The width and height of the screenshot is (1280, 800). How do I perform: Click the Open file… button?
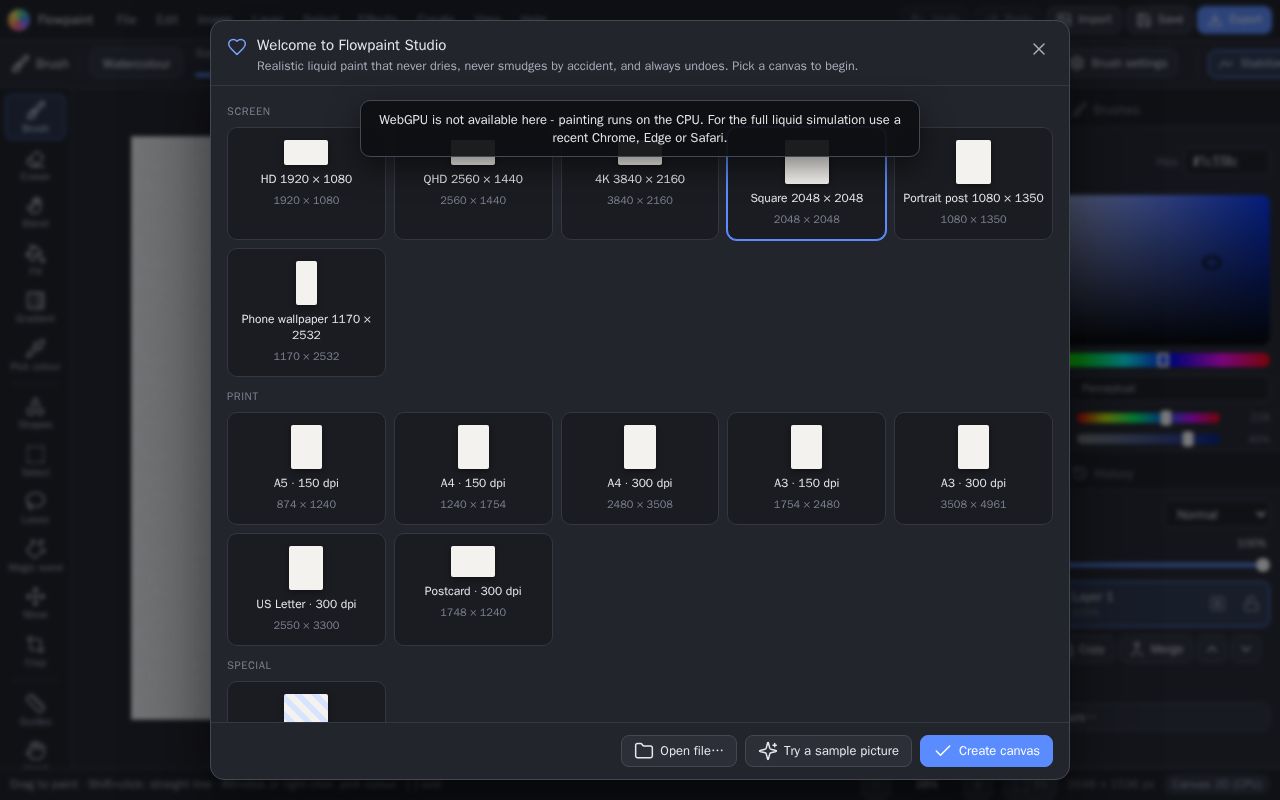point(679,751)
